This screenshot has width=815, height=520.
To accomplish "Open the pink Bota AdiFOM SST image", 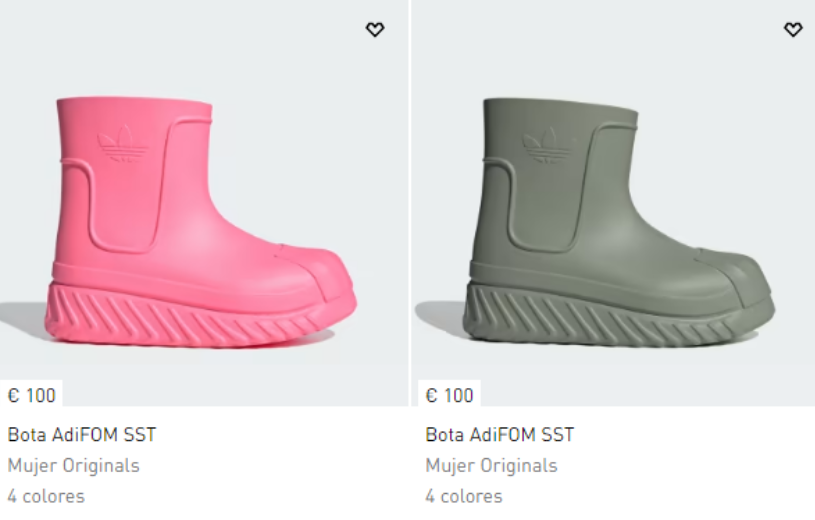I will pyautogui.click(x=204, y=203).
